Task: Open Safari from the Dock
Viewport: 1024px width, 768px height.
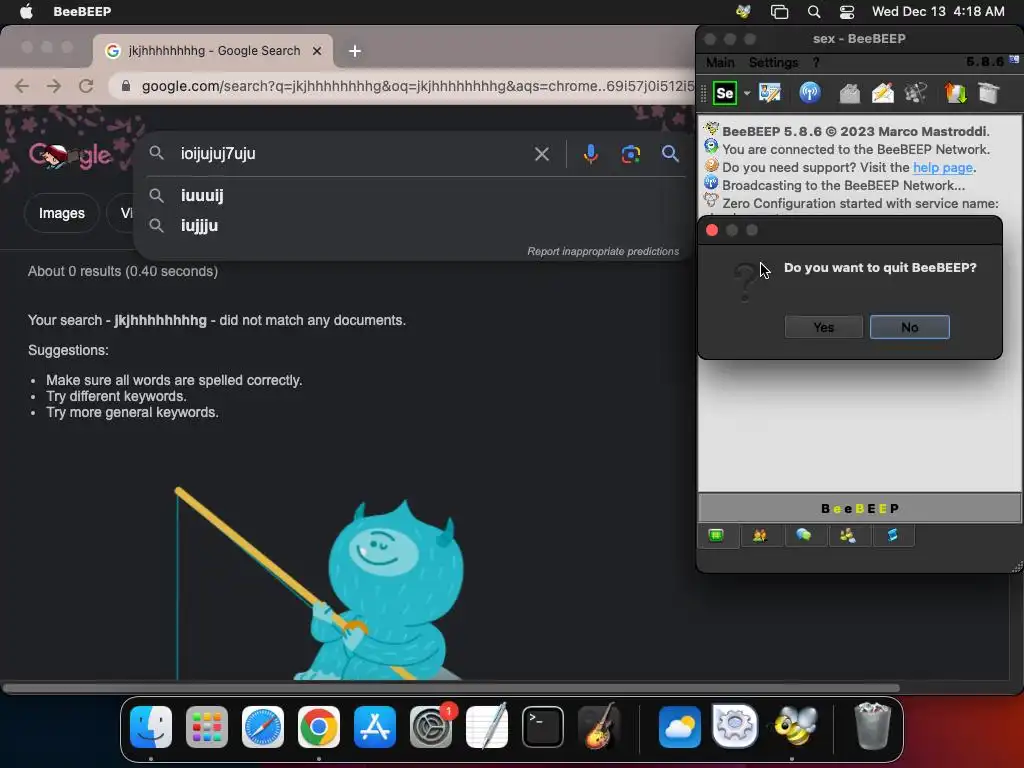Action: [x=263, y=727]
